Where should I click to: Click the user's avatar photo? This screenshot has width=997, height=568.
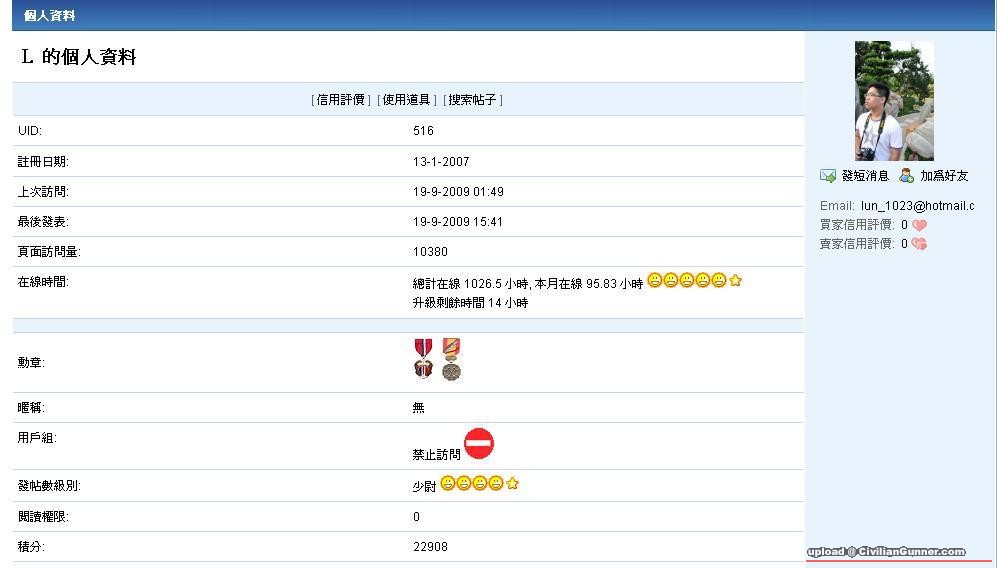pos(894,101)
